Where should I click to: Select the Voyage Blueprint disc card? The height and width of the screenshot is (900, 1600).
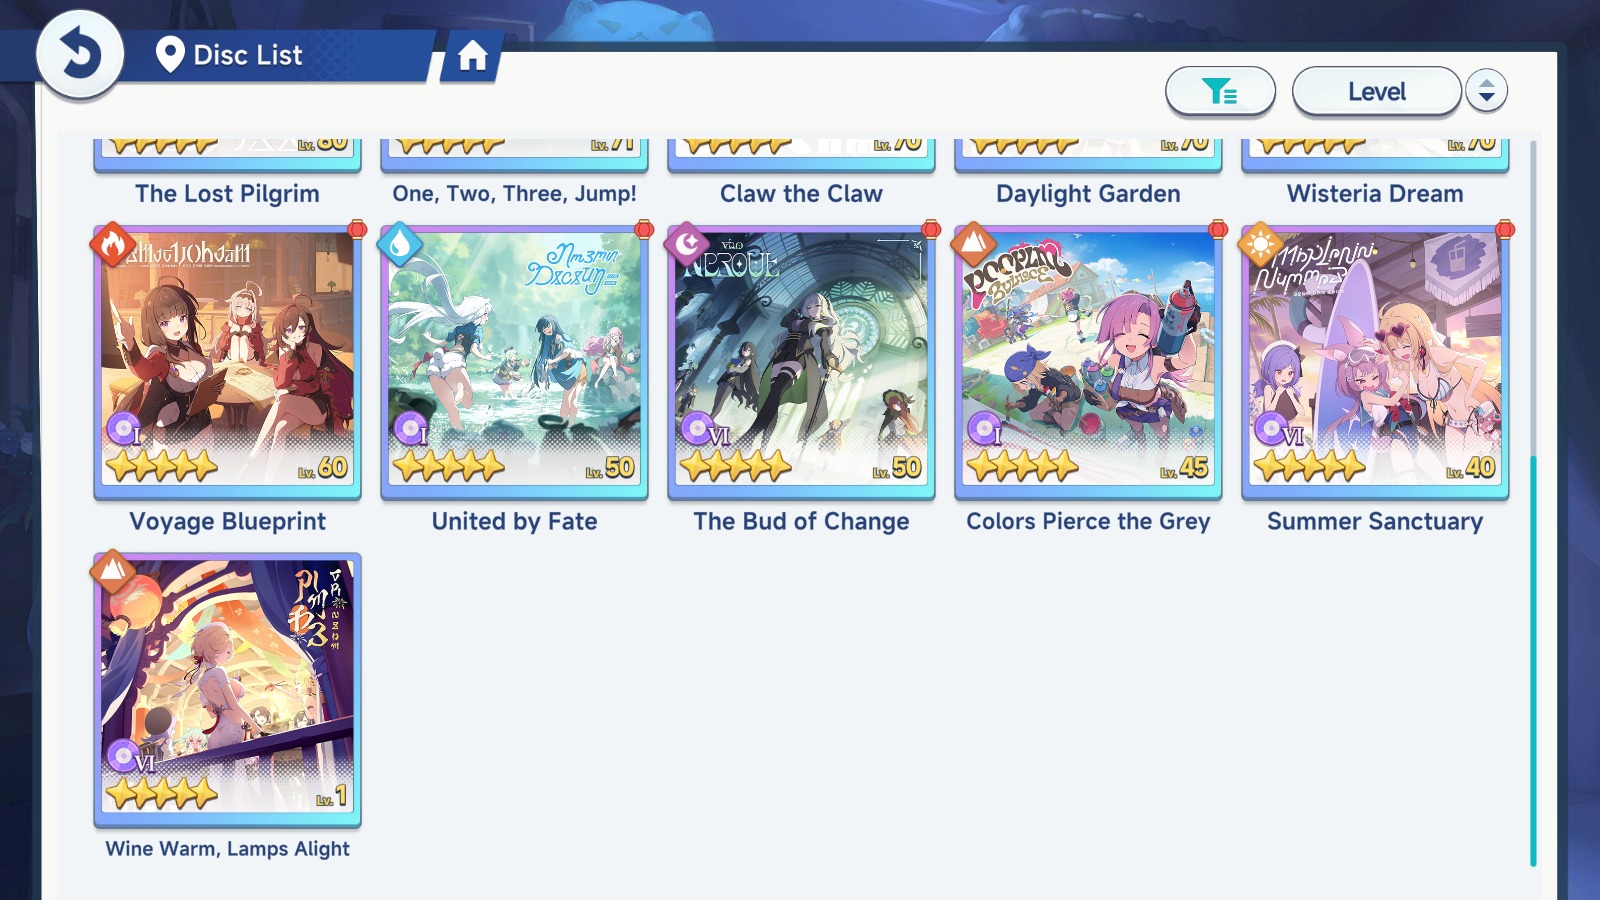click(228, 362)
